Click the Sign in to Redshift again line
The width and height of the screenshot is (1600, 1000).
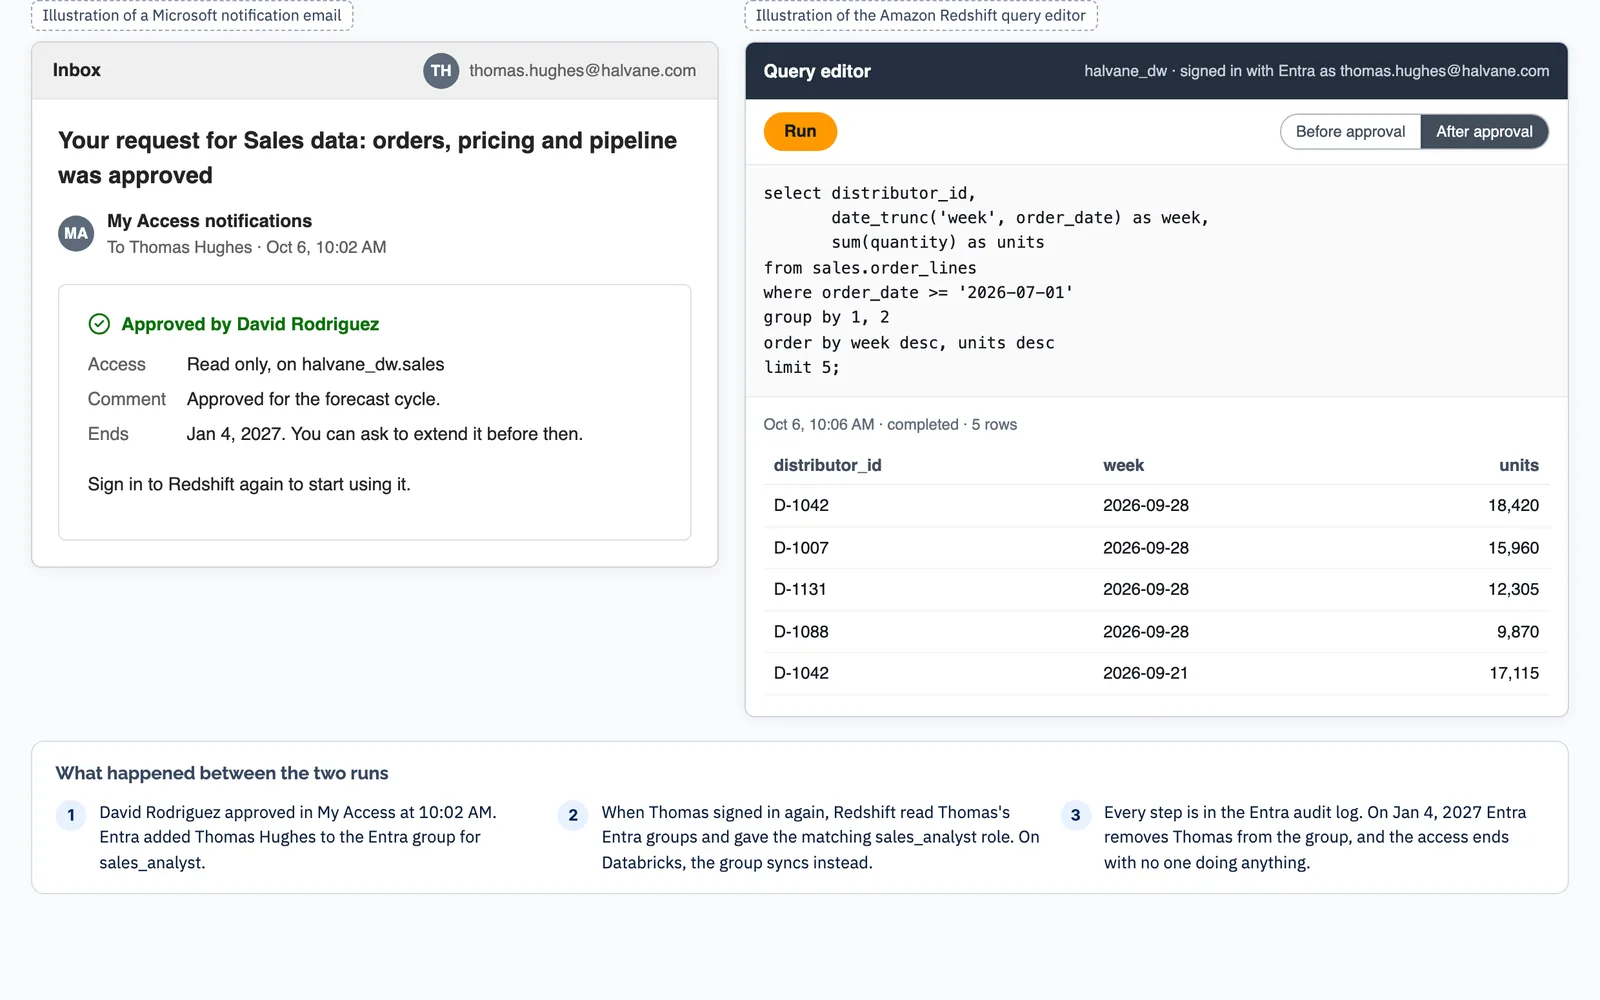pos(249,484)
